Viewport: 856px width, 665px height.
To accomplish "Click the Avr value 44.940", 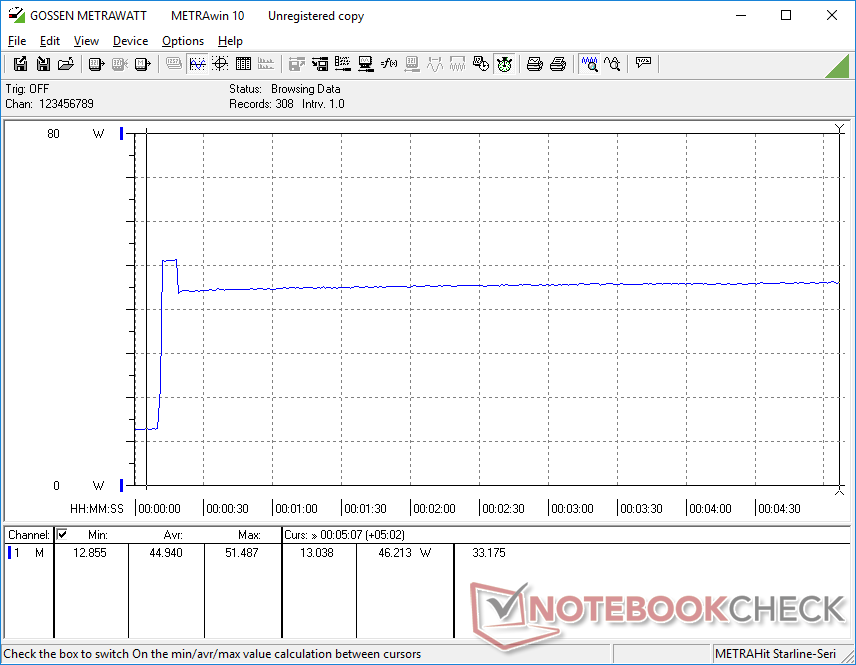I will (166, 553).
